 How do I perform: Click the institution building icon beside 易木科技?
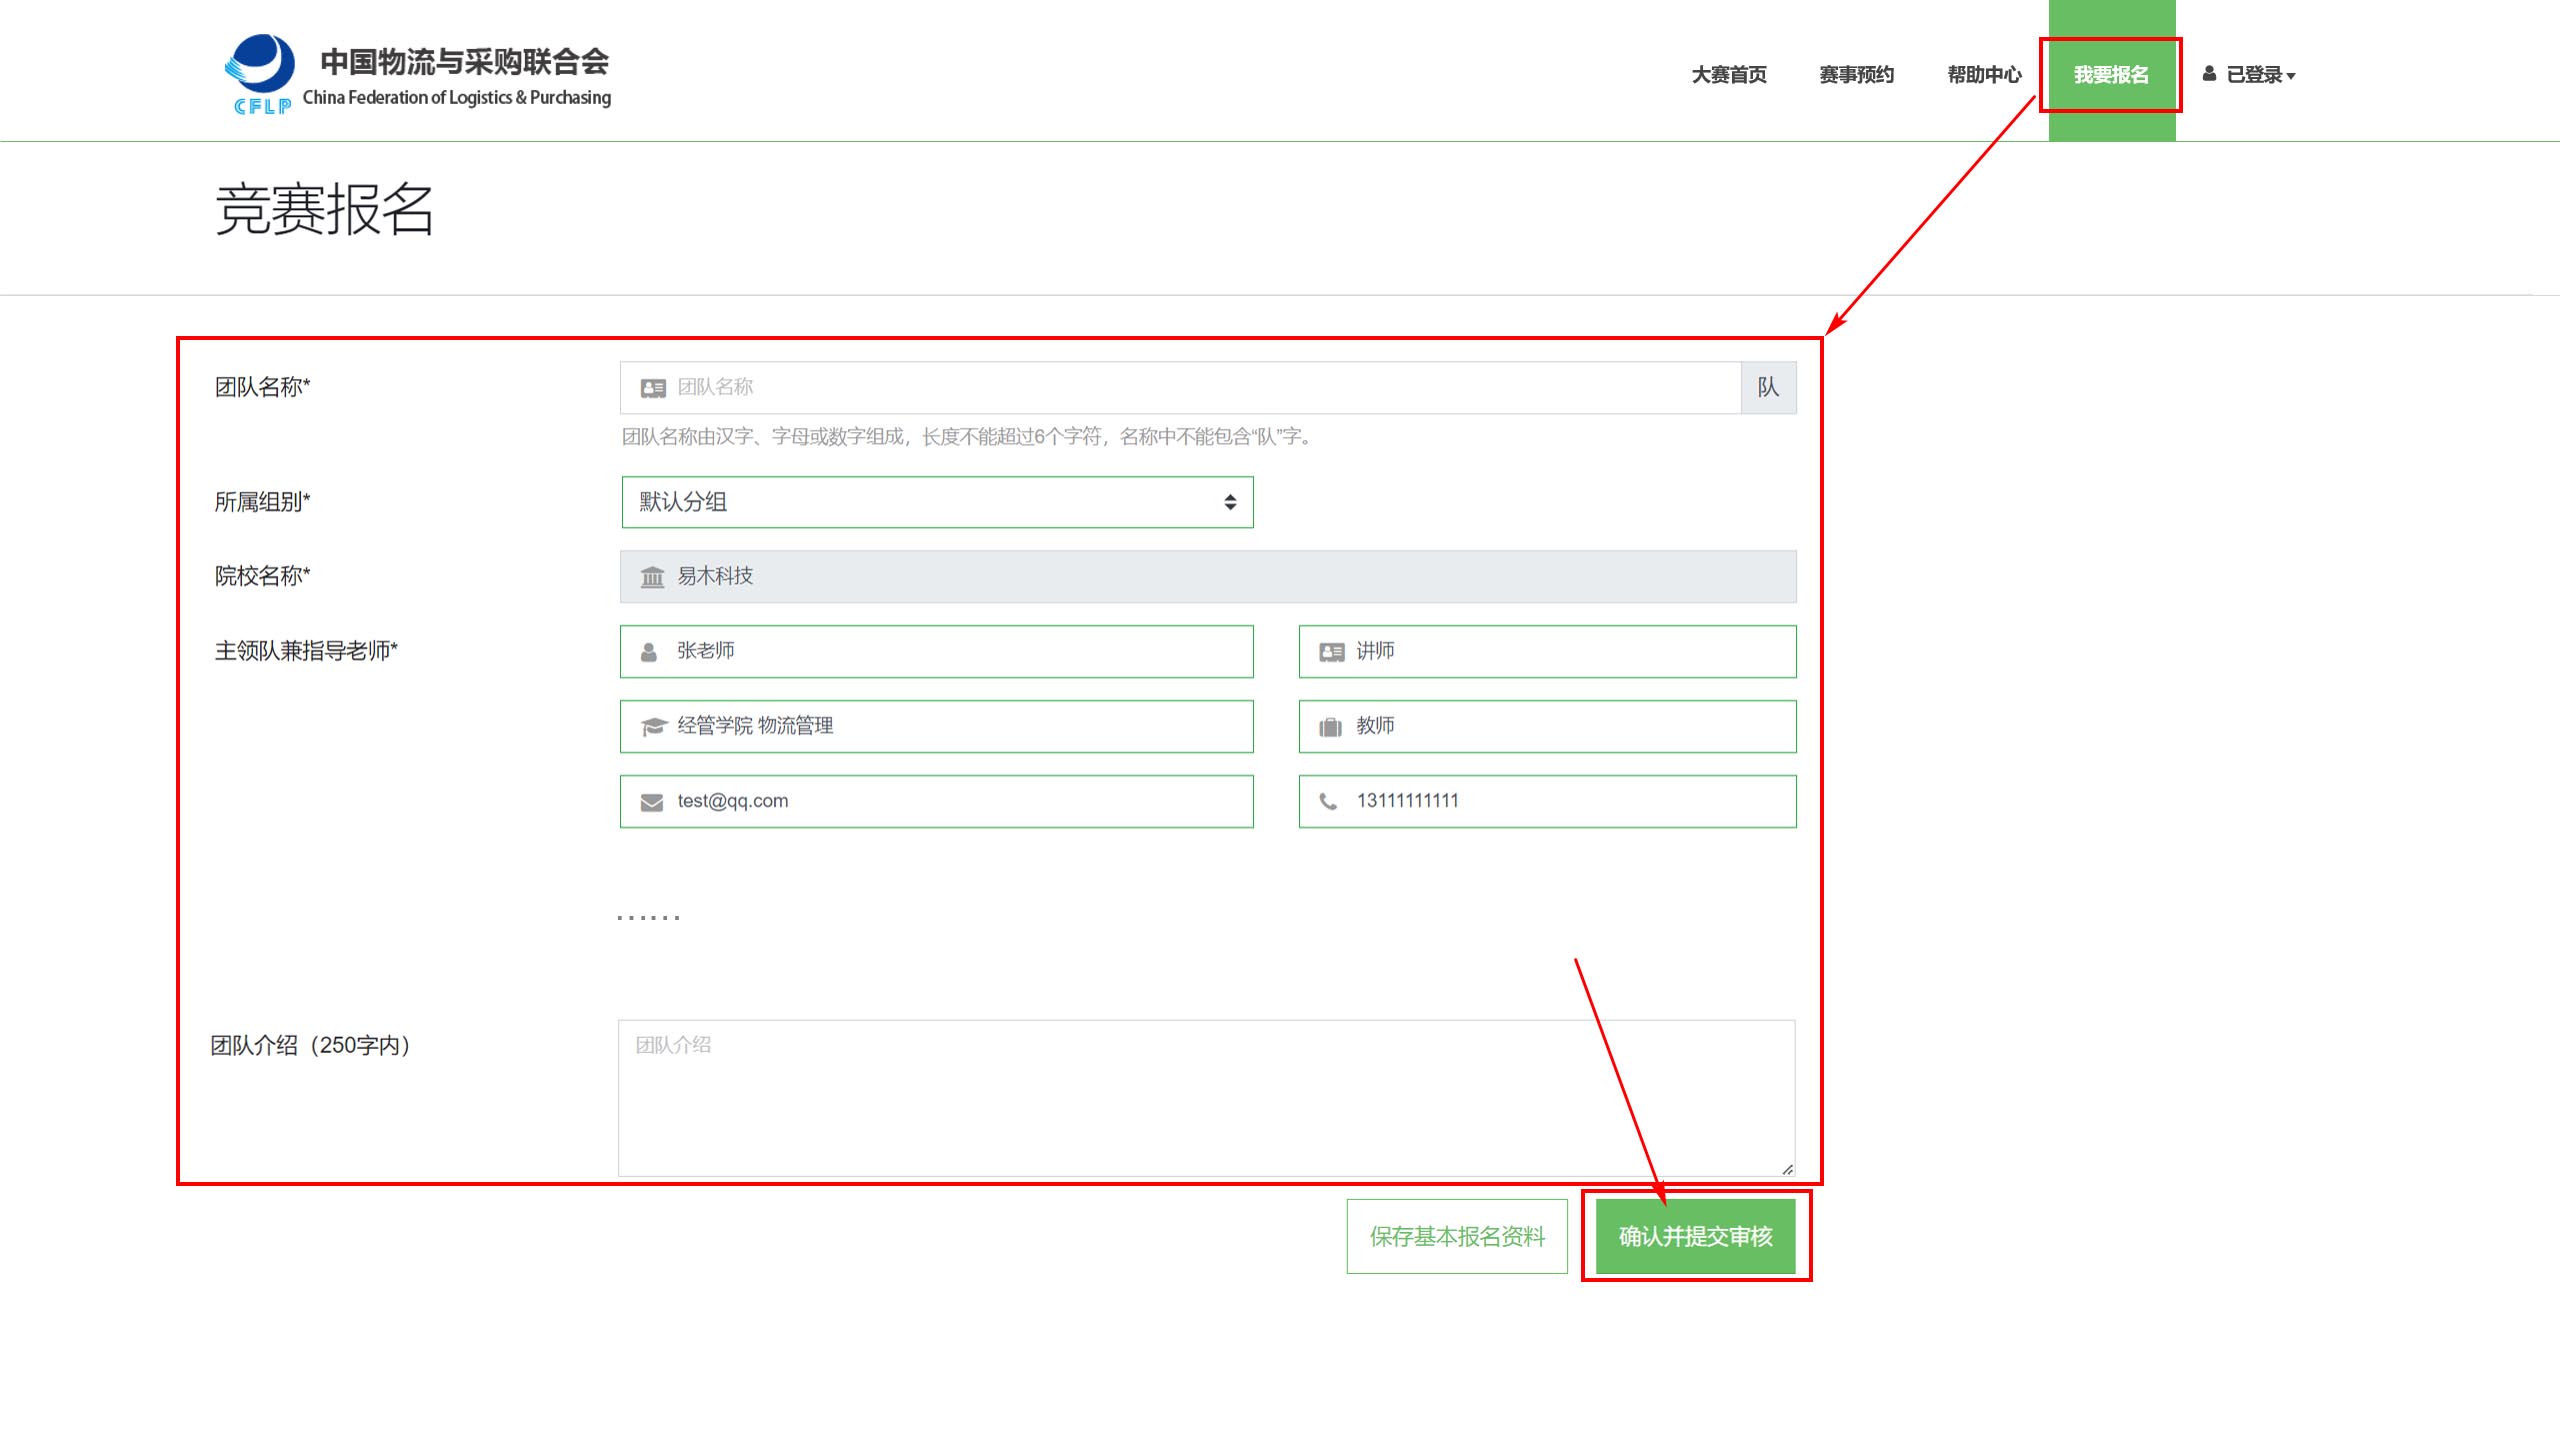[652, 577]
